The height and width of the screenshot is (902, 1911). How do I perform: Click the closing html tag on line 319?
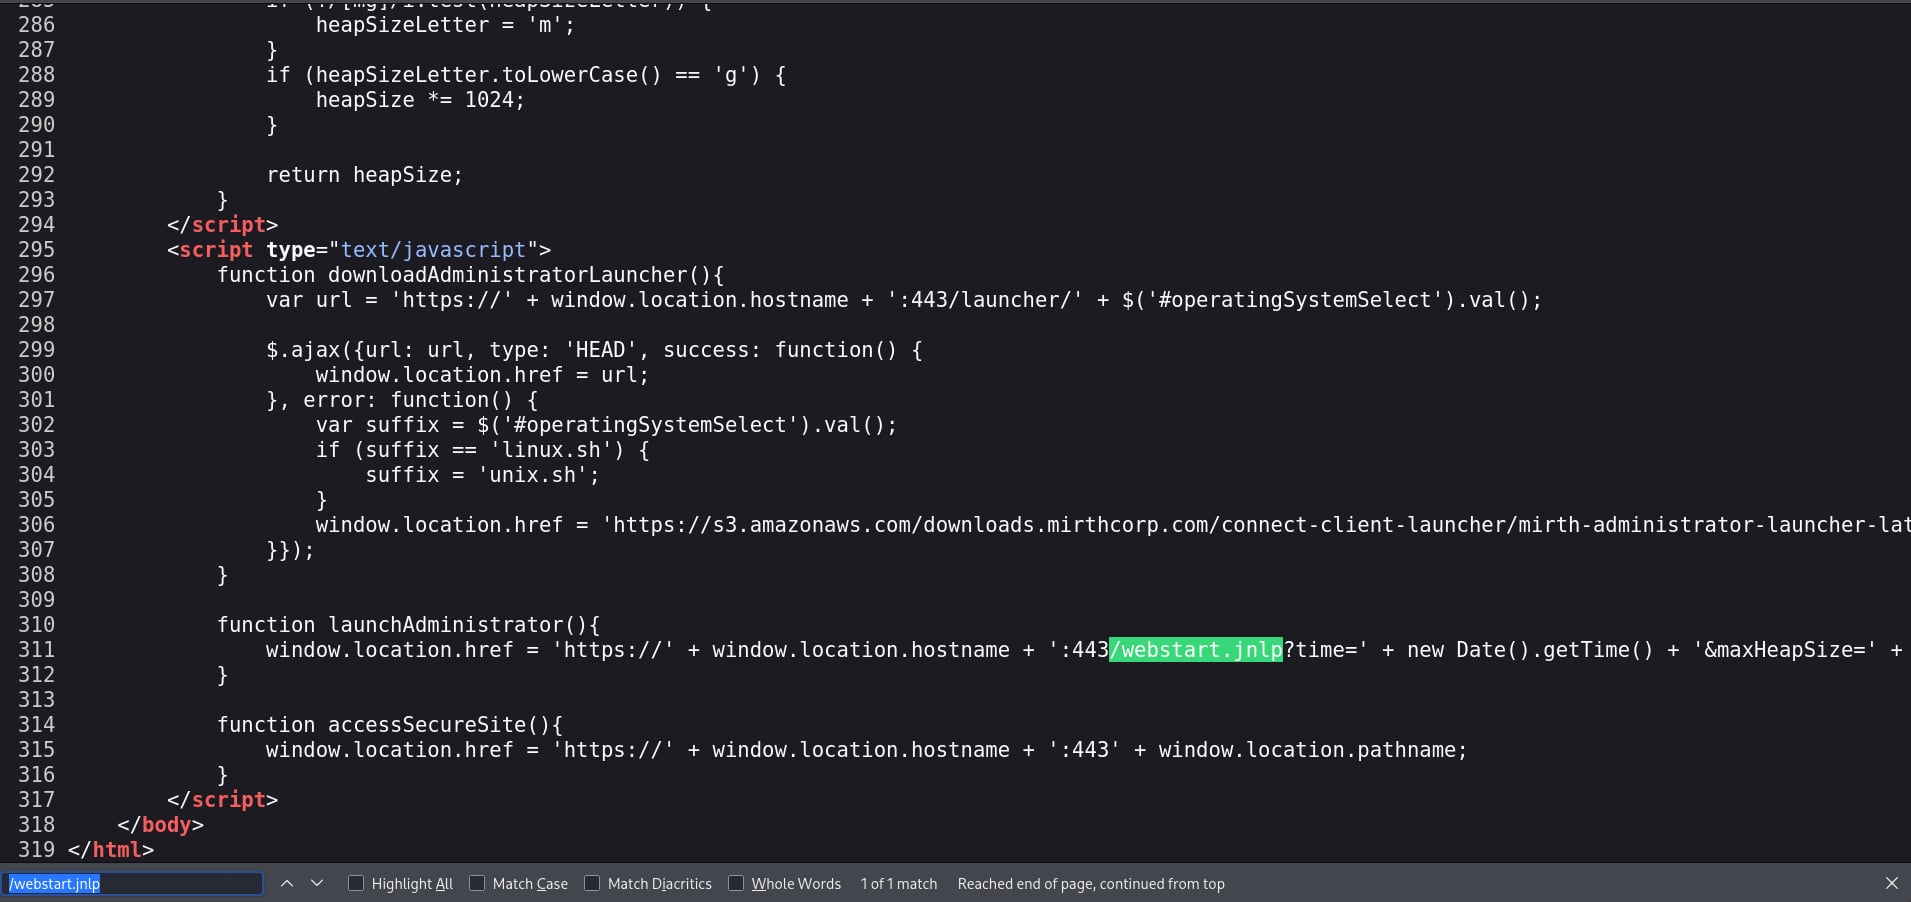point(111,850)
